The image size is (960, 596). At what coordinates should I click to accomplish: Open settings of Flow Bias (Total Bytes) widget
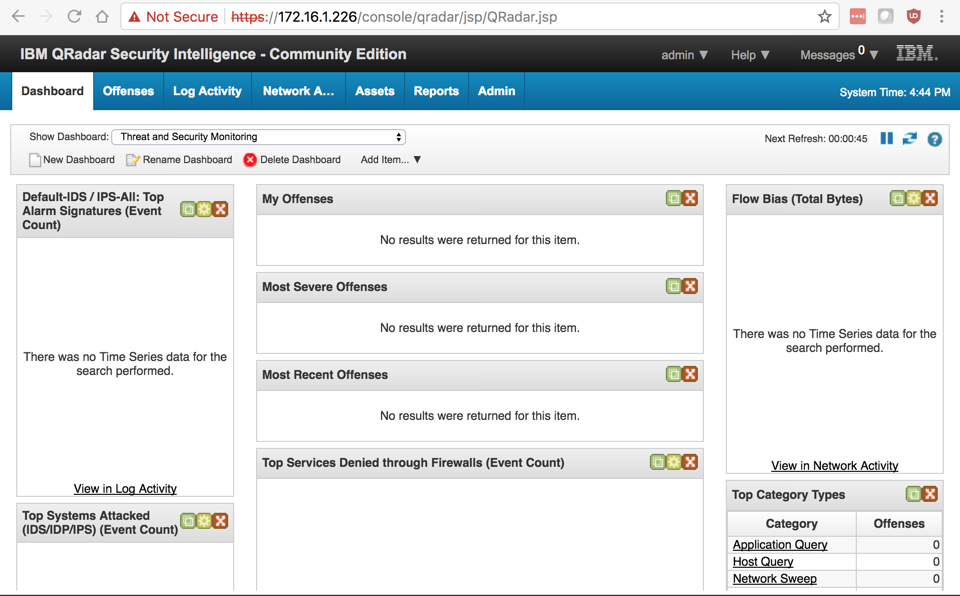tap(913, 198)
